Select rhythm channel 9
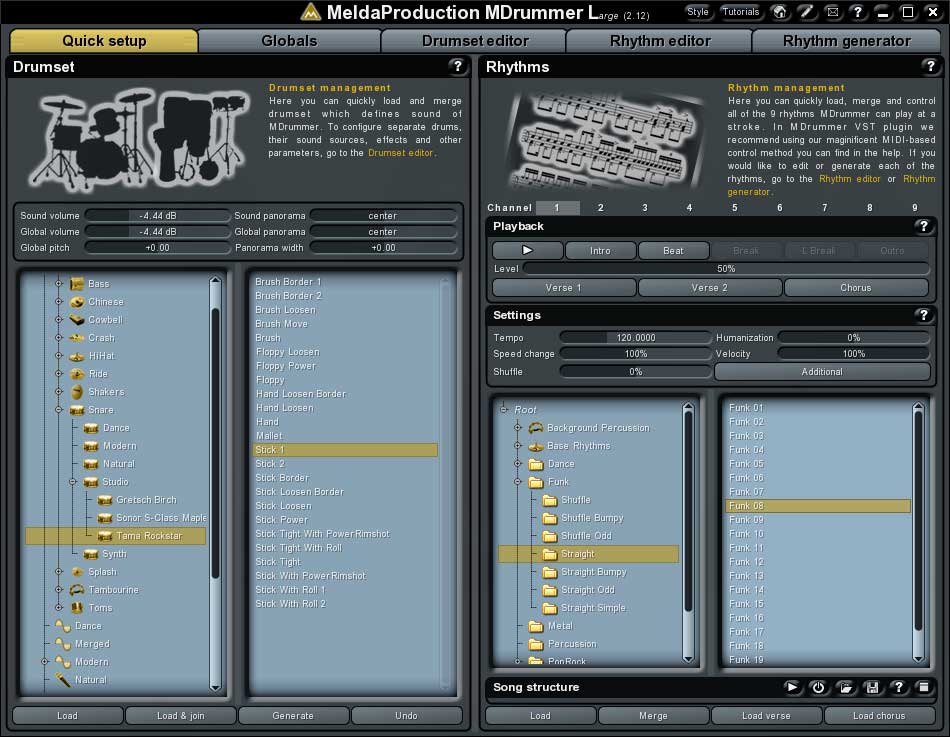The height and width of the screenshot is (737, 950). pos(915,208)
